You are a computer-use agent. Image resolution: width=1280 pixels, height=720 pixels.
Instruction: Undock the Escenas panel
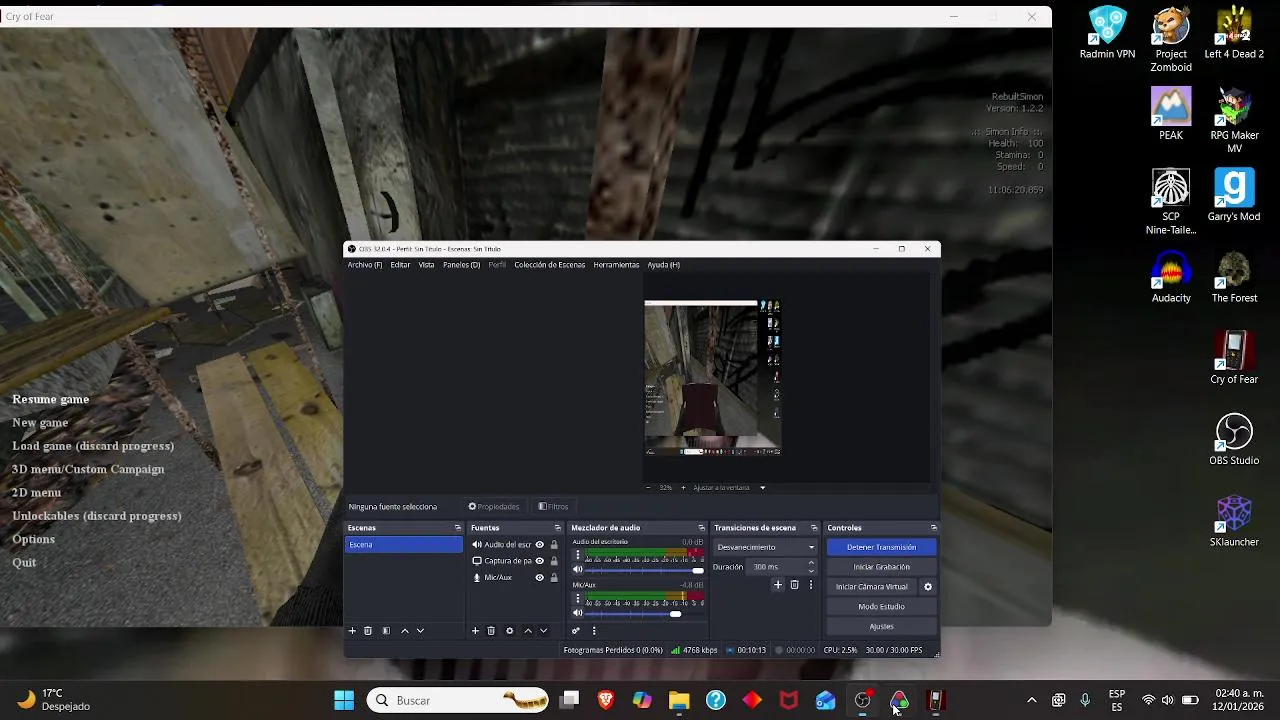(x=458, y=528)
